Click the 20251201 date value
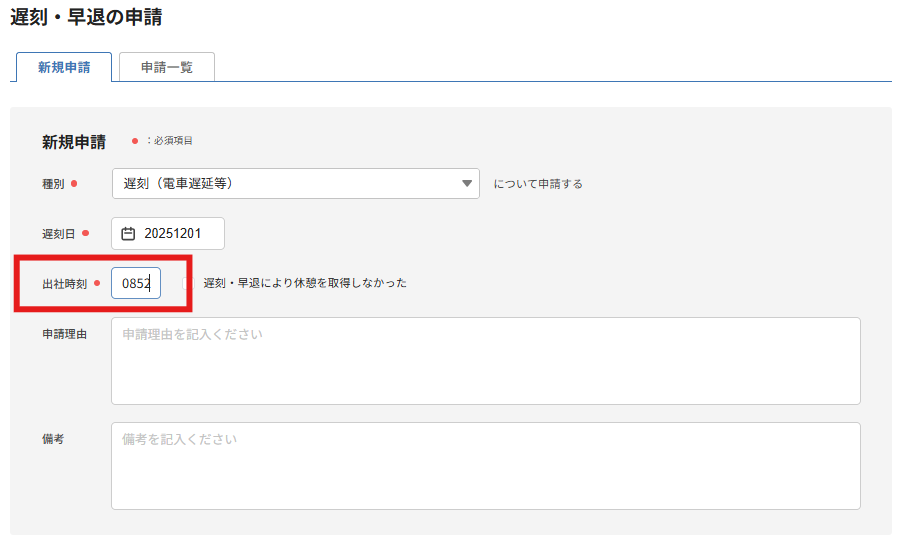This screenshot has height=544, width=898. pos(172,233)
